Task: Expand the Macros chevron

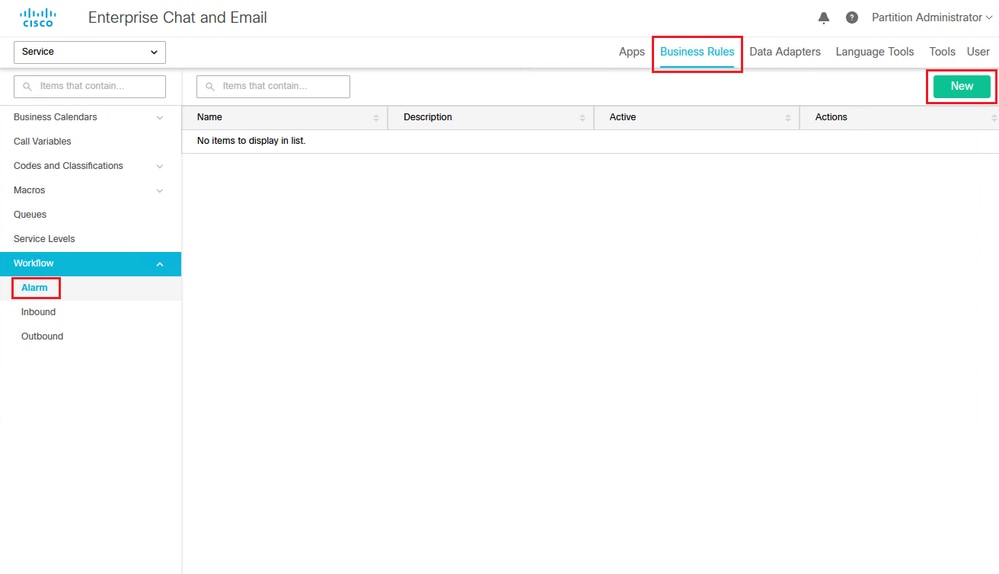Action: pos(159,190)
